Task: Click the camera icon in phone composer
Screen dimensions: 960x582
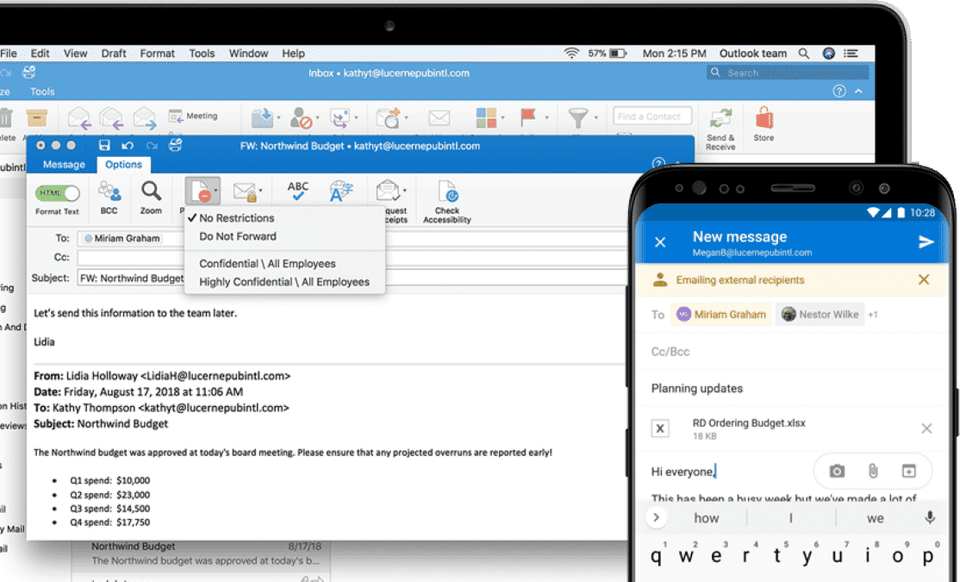Action: 837,471
